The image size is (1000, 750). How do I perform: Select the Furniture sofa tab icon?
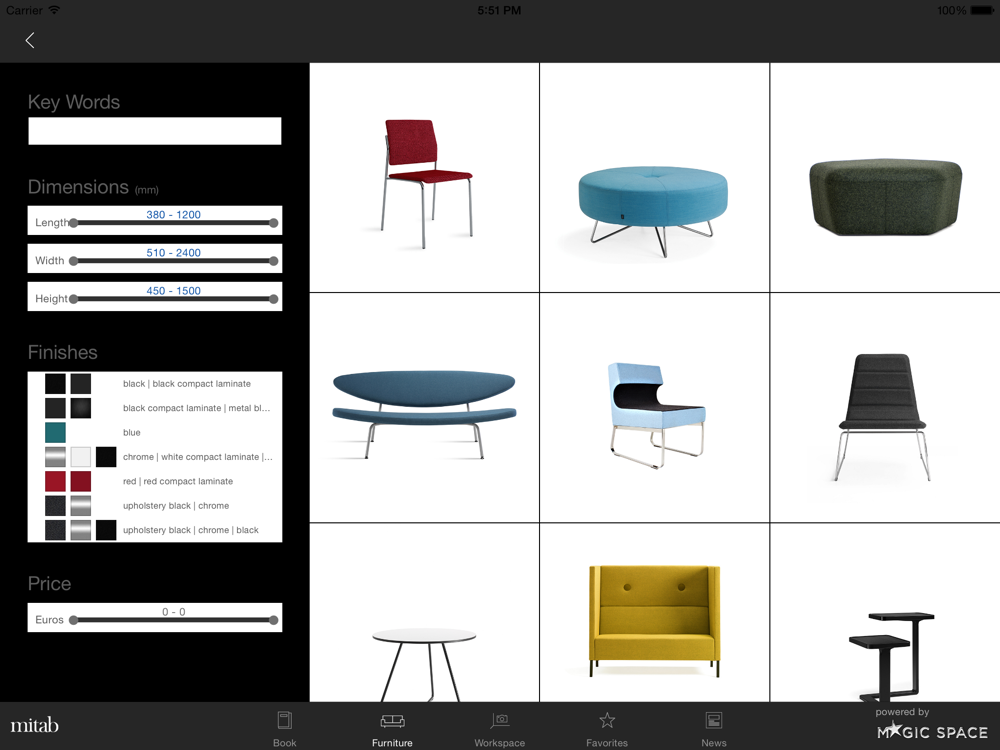[x=392, y=721]
